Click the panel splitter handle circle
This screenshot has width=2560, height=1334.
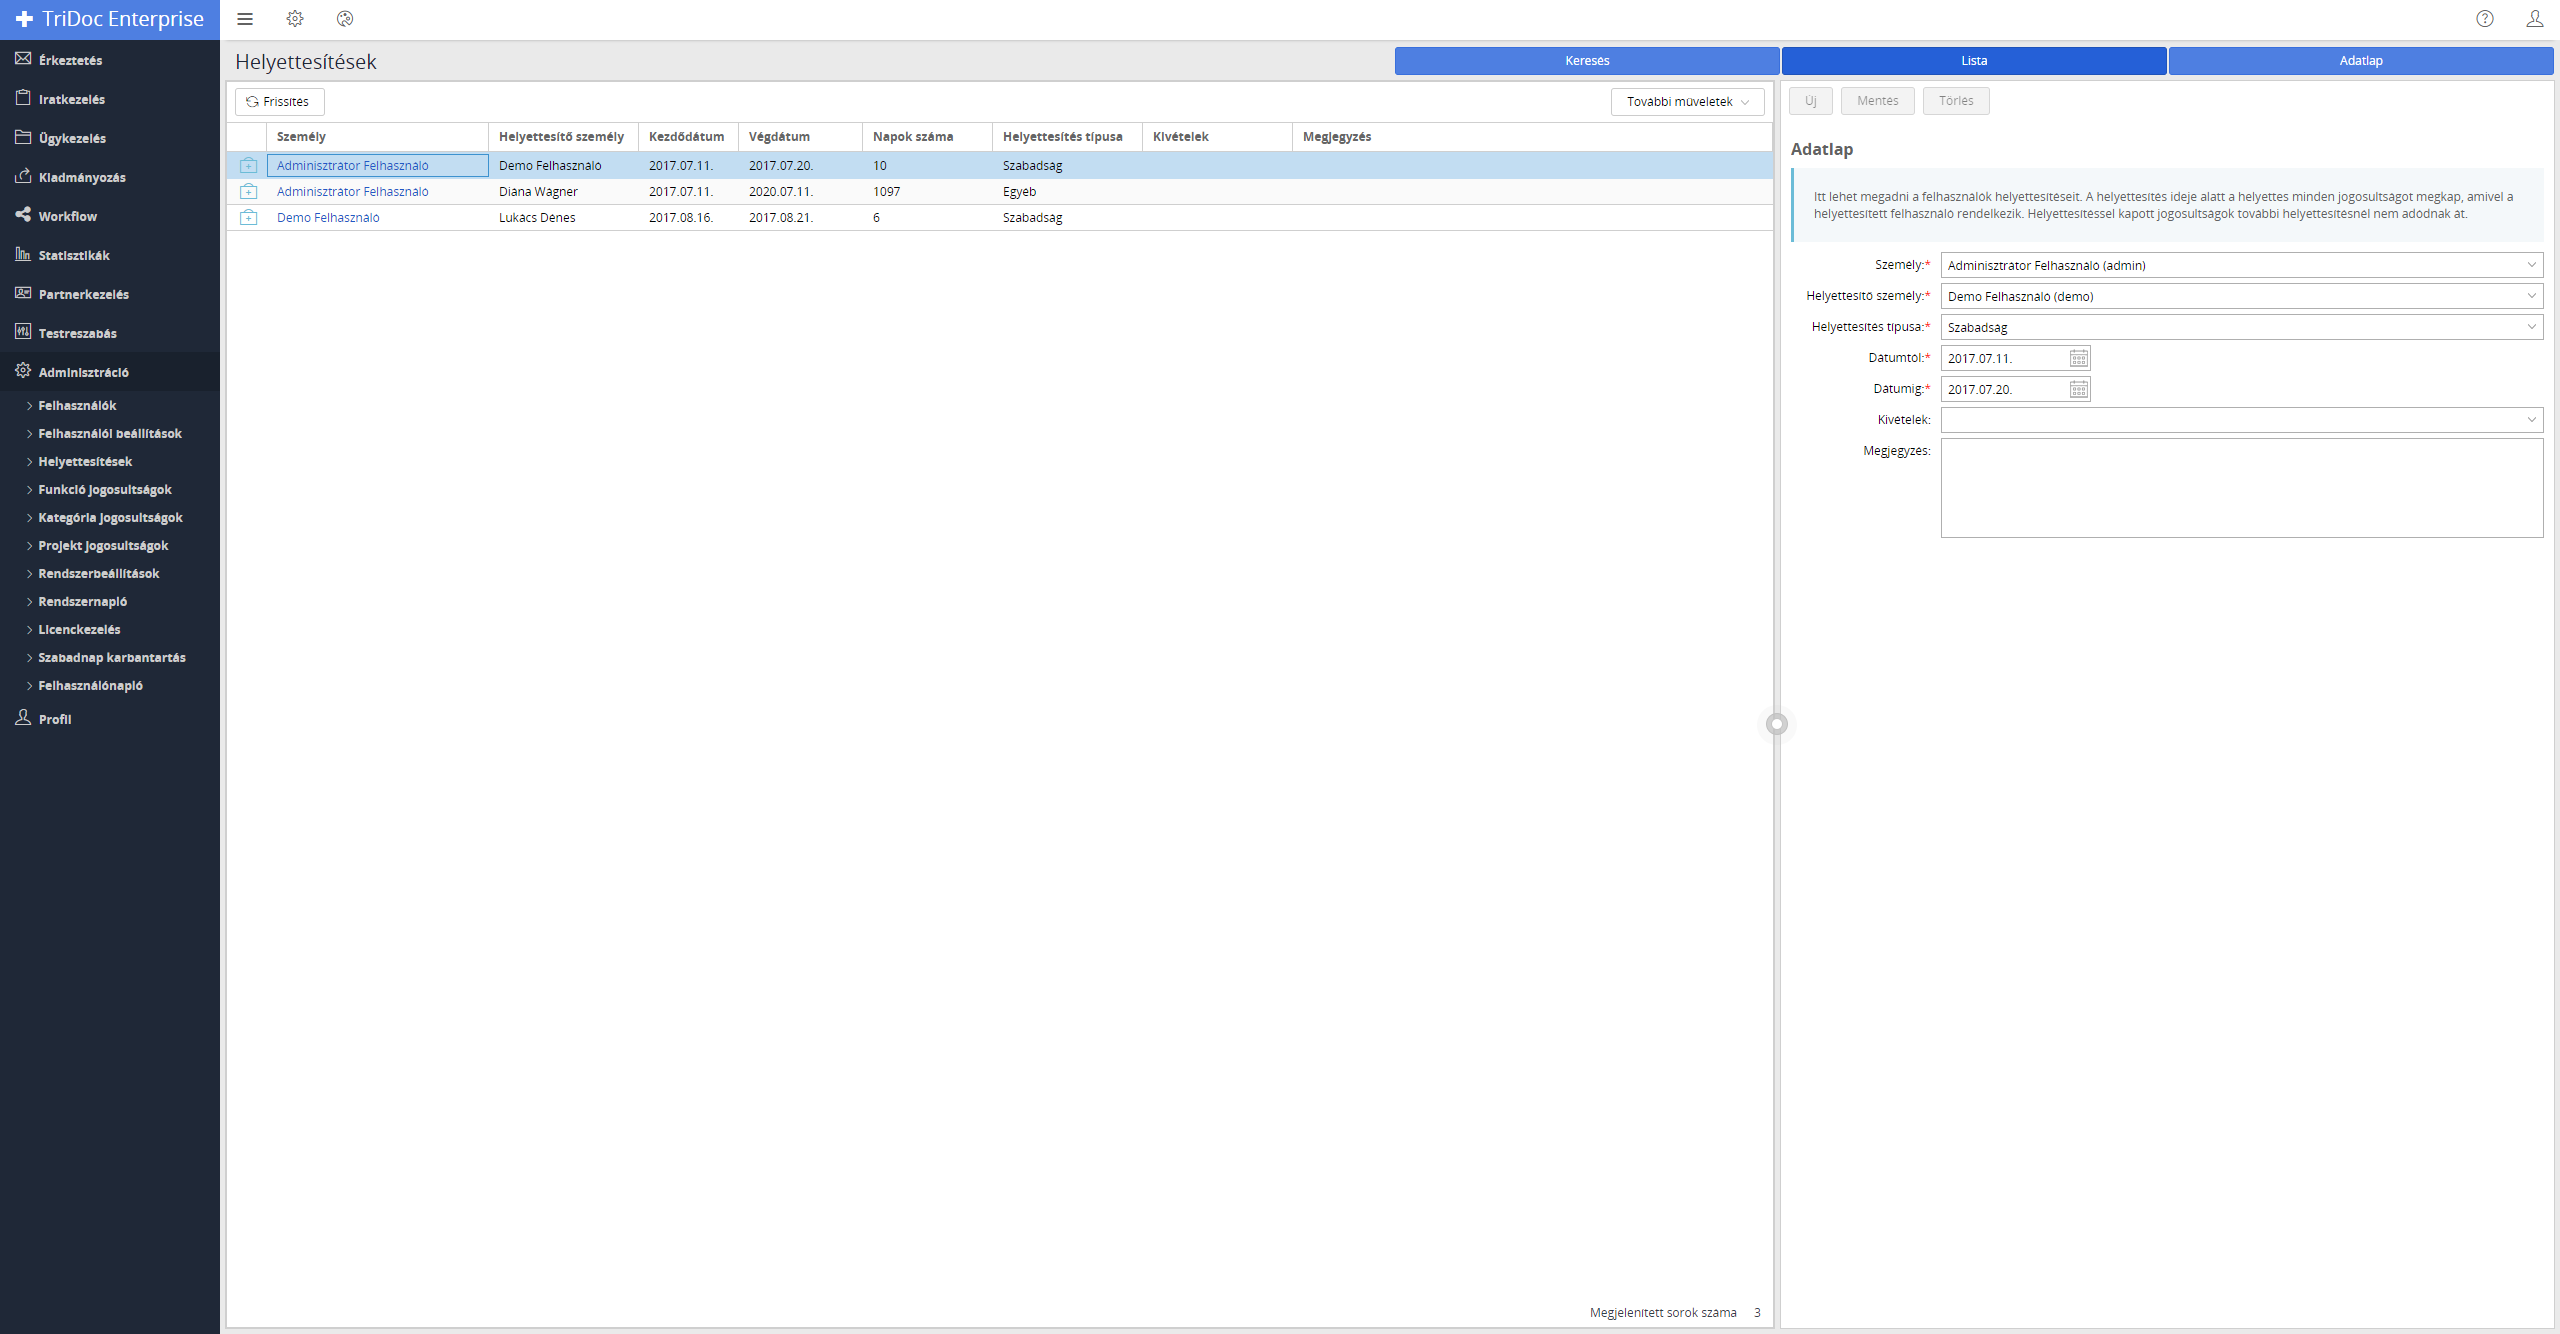(x=1776, y=724)
